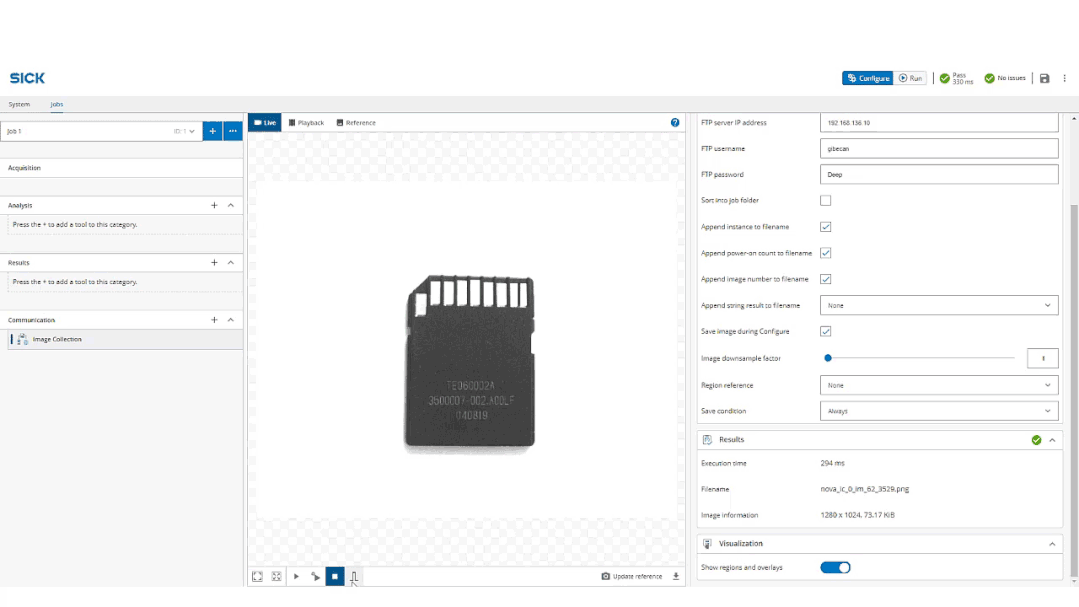The height and width of the screenshot is (607, 1079).
Task: Collapse the Results panel on the right
Action: pyautogui.click(x=1052, y=440)
